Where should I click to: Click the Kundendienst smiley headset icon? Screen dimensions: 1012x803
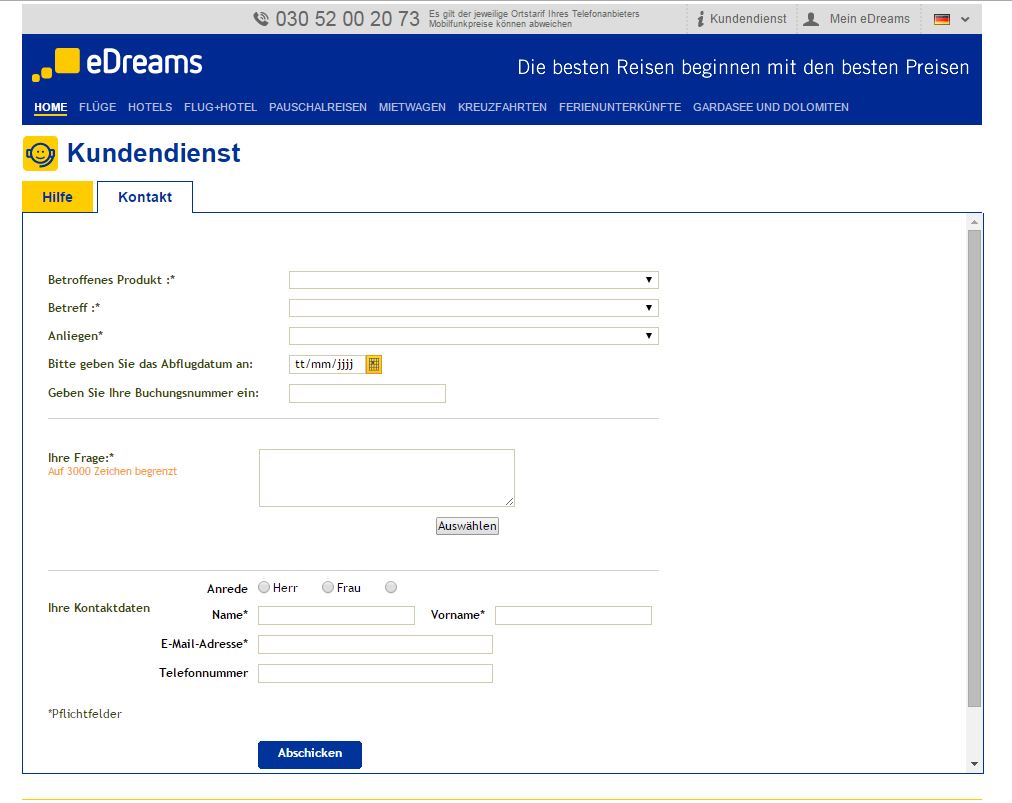[40, 154]
